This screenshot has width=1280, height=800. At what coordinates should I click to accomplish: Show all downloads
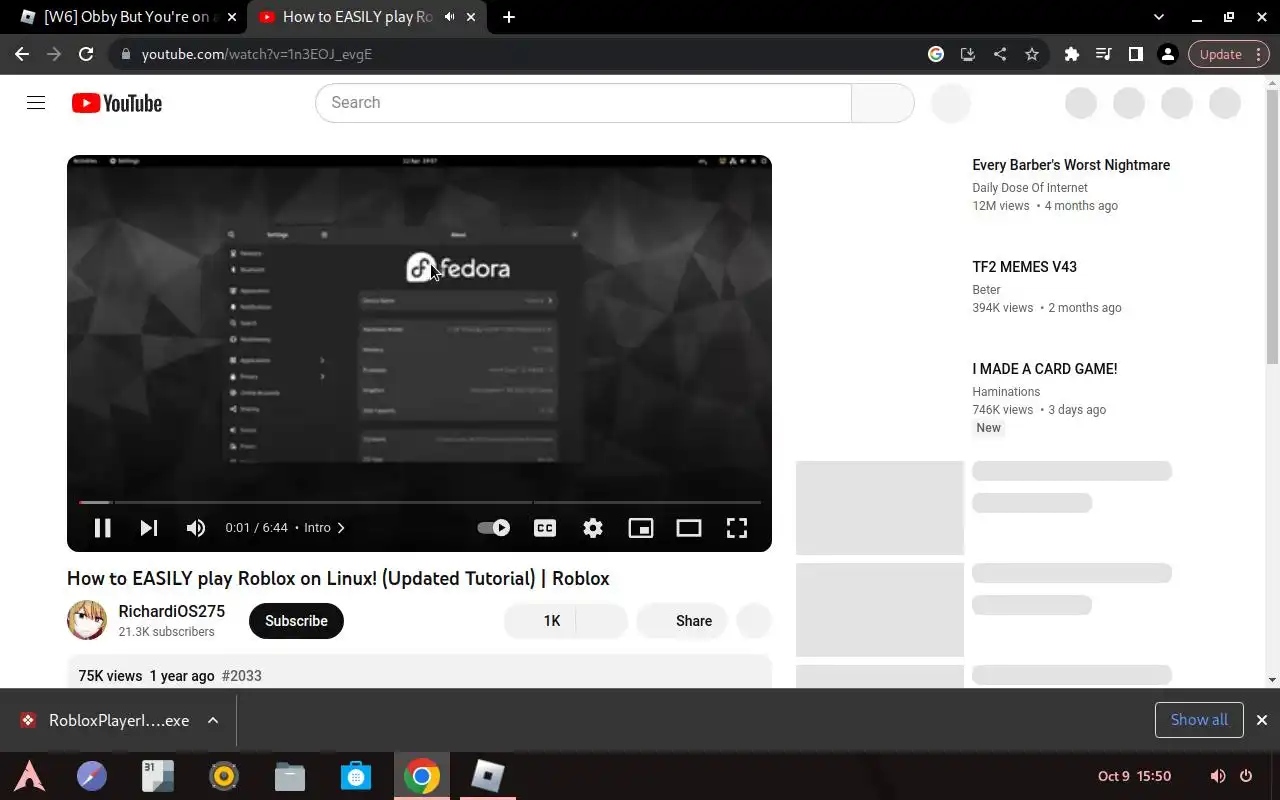(1199, 720)
